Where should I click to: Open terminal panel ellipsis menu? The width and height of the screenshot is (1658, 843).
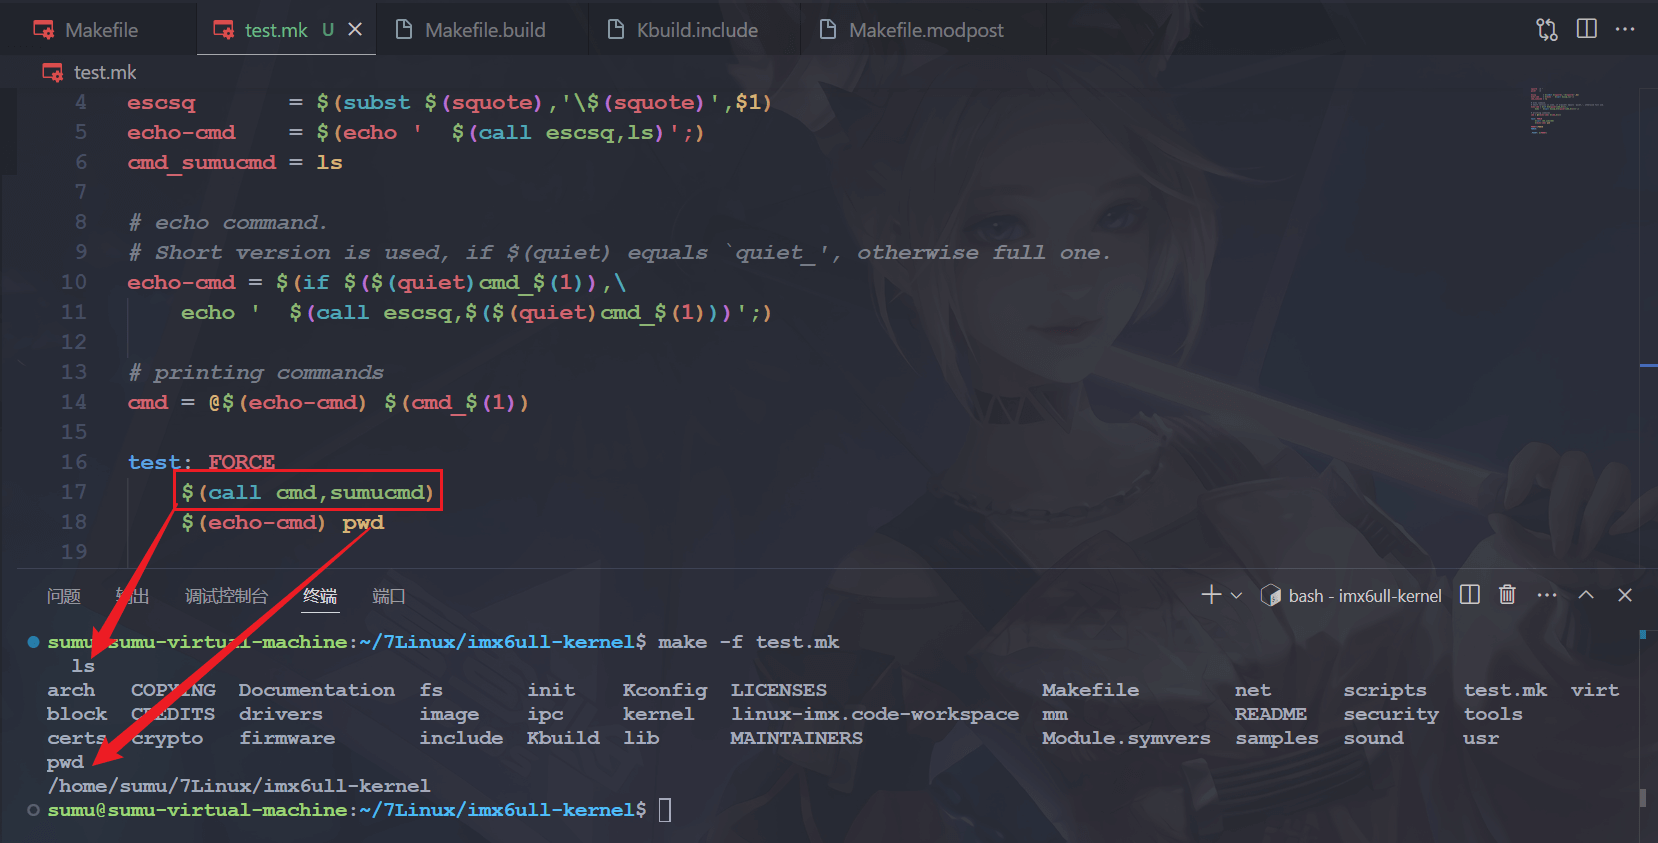click(x=1547, y=595)
